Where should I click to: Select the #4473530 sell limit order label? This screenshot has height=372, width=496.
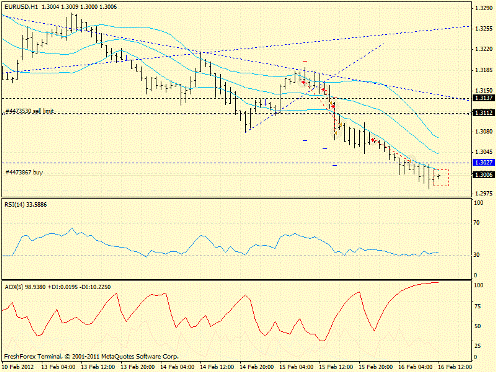30,111
